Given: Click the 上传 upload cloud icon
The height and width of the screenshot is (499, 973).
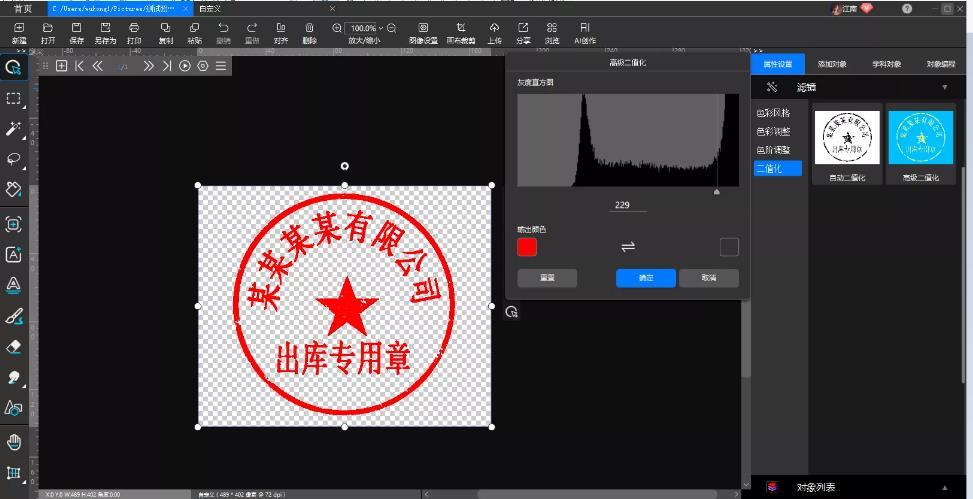Looking at the screenshot, I should (x=495, y=28).
